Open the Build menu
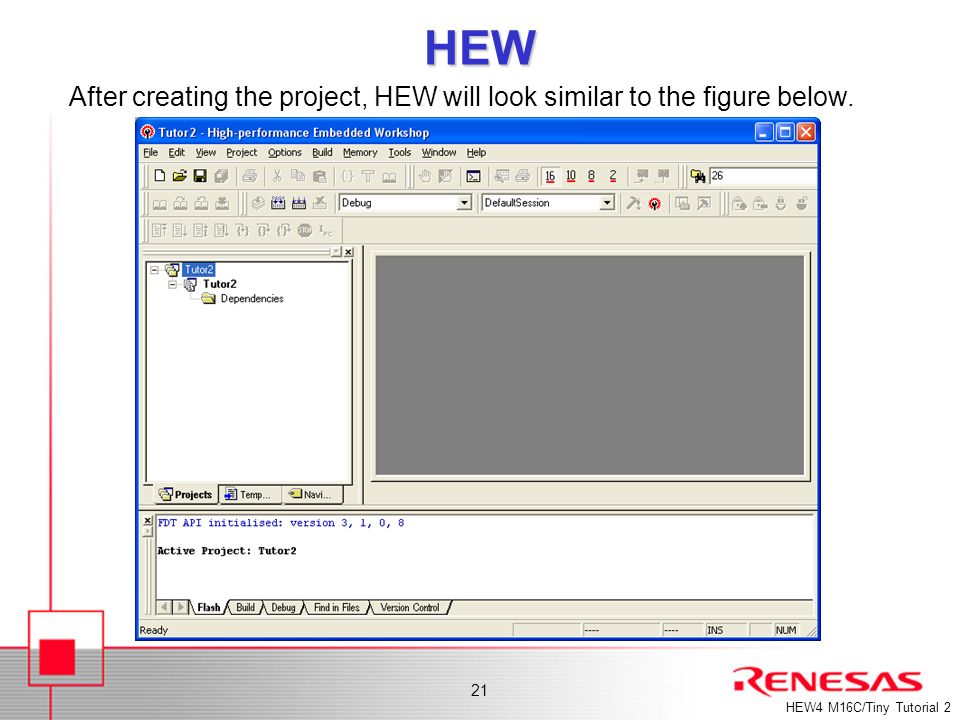The image size is (960, 720). pyautogui.click(x=322, y=152)
